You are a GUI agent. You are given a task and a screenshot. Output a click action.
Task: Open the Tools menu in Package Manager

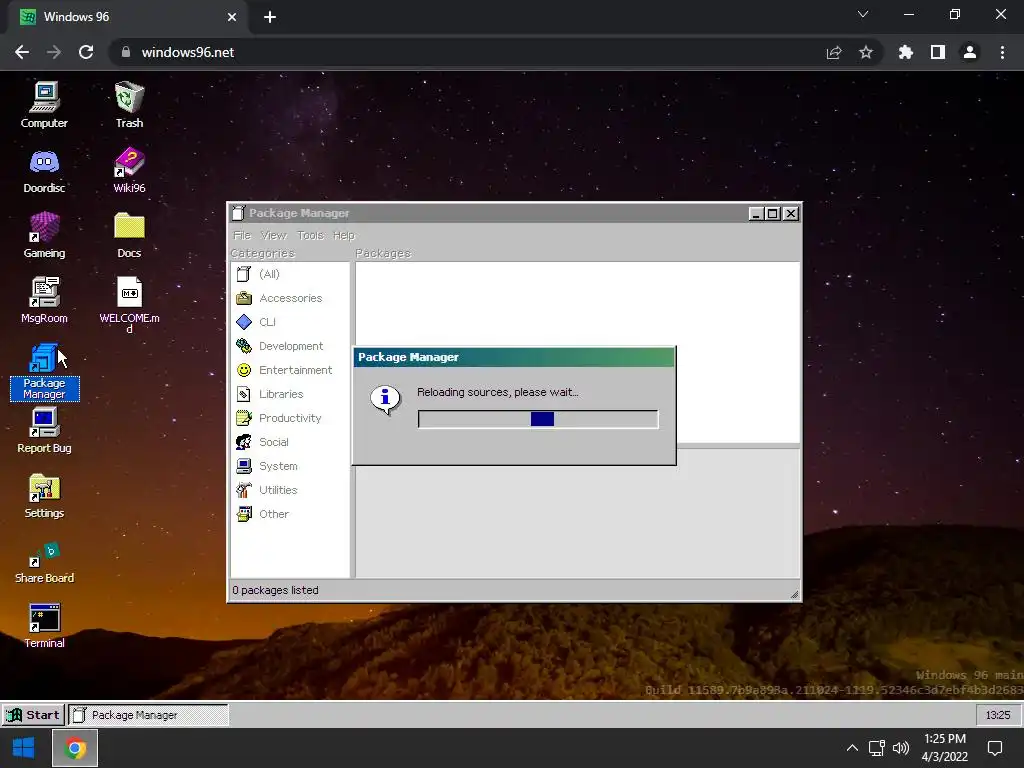click(310, 235)
